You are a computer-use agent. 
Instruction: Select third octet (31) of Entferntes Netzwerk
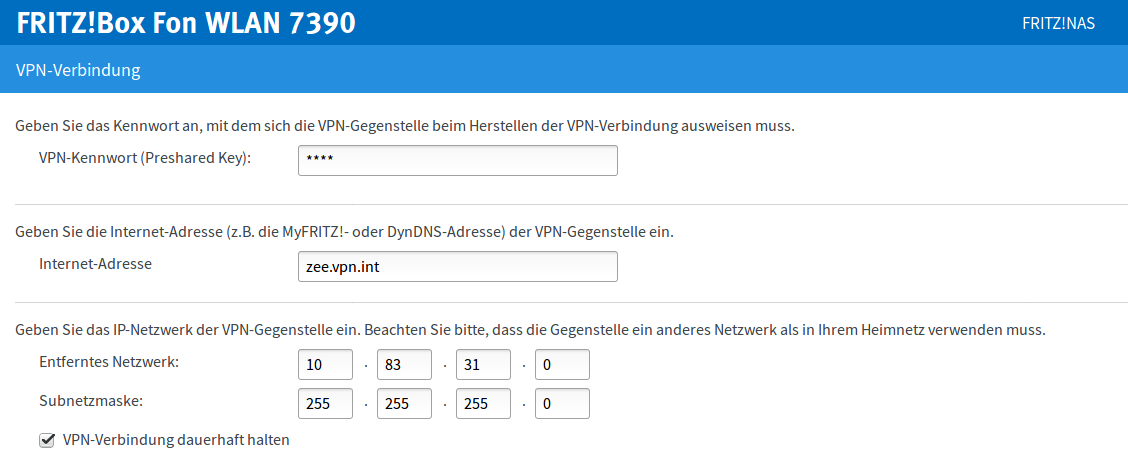pos(483,364)
